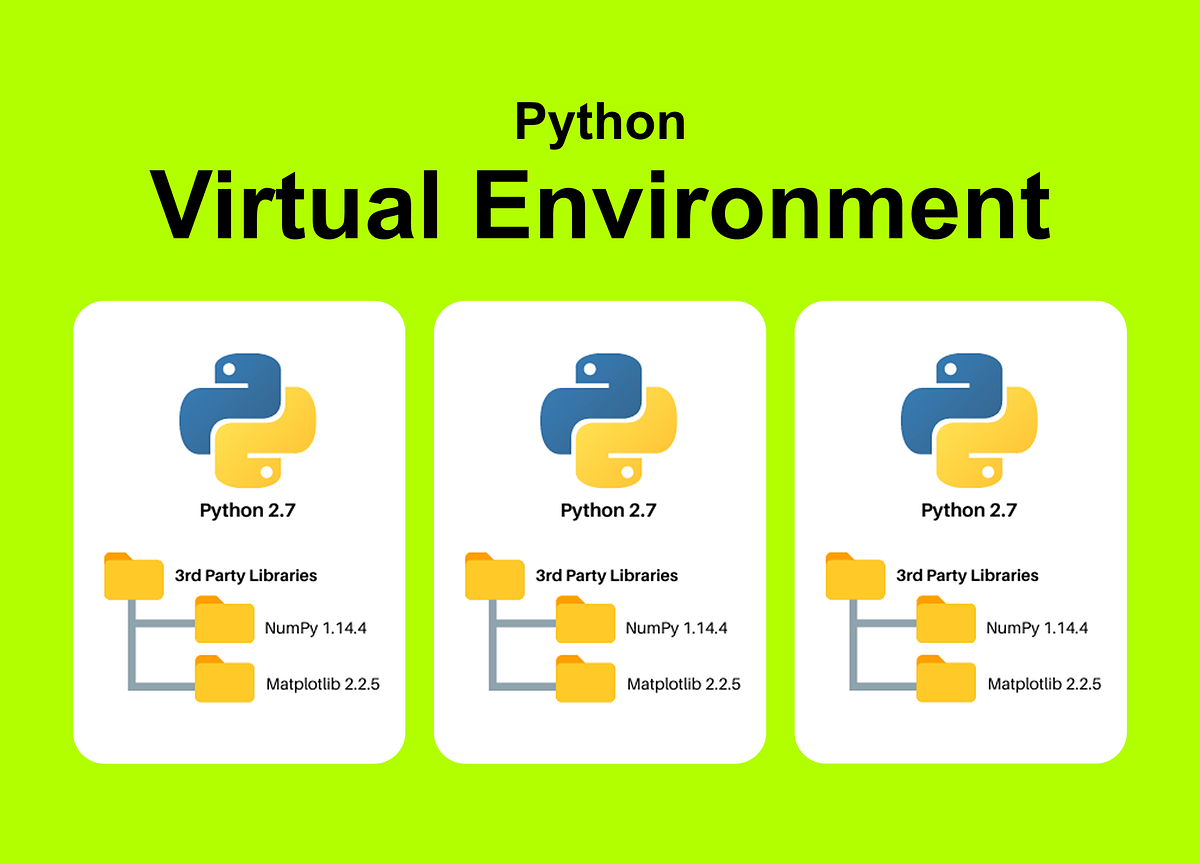Viewport: 1200px width, 864px height.
Task: Select the 3rd Party Libraries folder icon in left card
Action: point(134,576)
